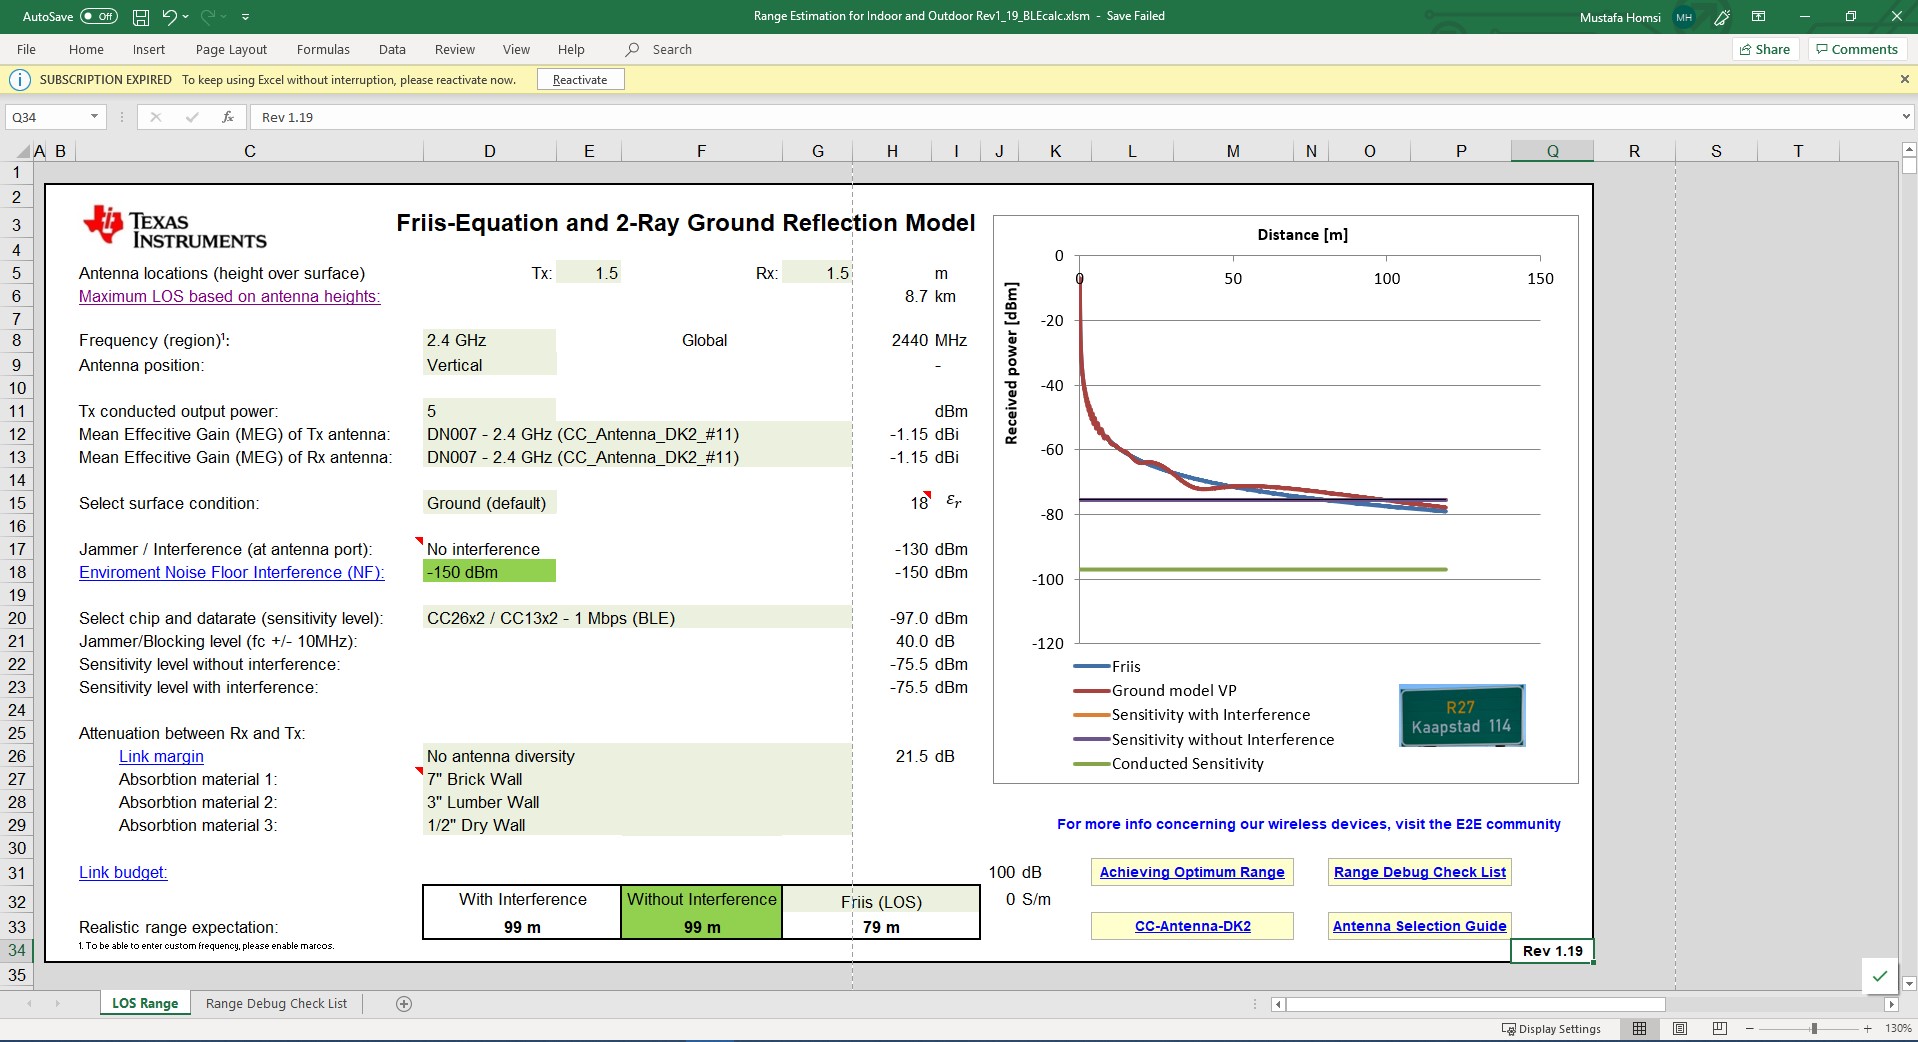Click the Undo arrow icon
This screenshot has width=1918, height=1042.
click(169, 16)
